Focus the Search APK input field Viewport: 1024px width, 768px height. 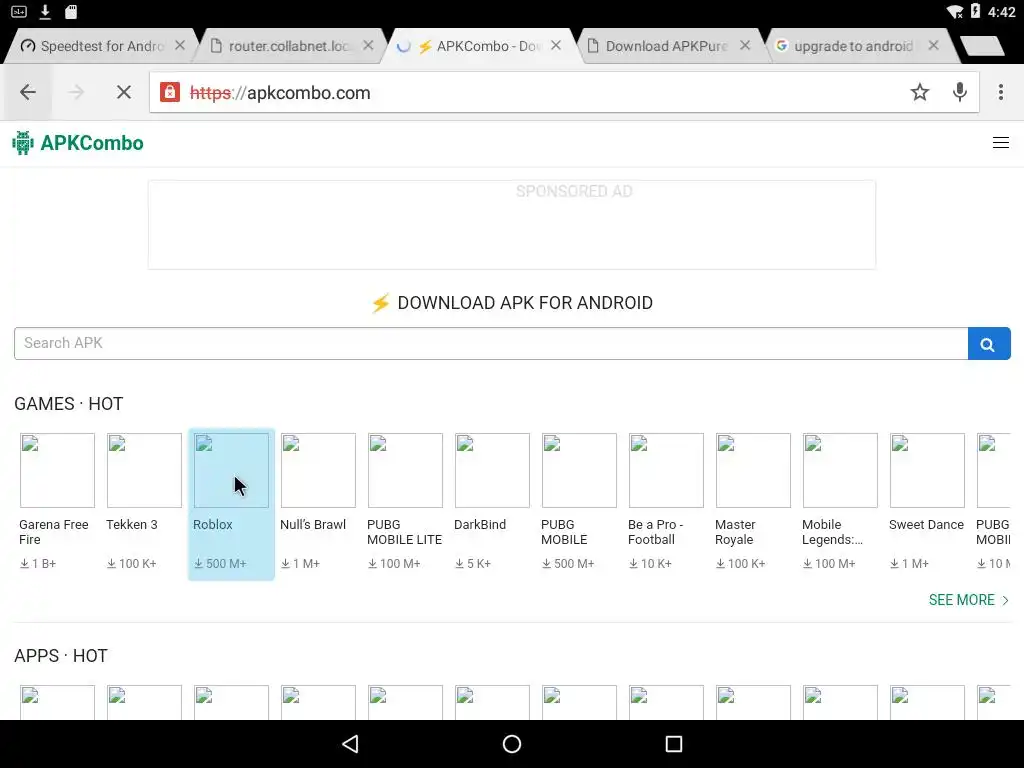coord(491,344)
